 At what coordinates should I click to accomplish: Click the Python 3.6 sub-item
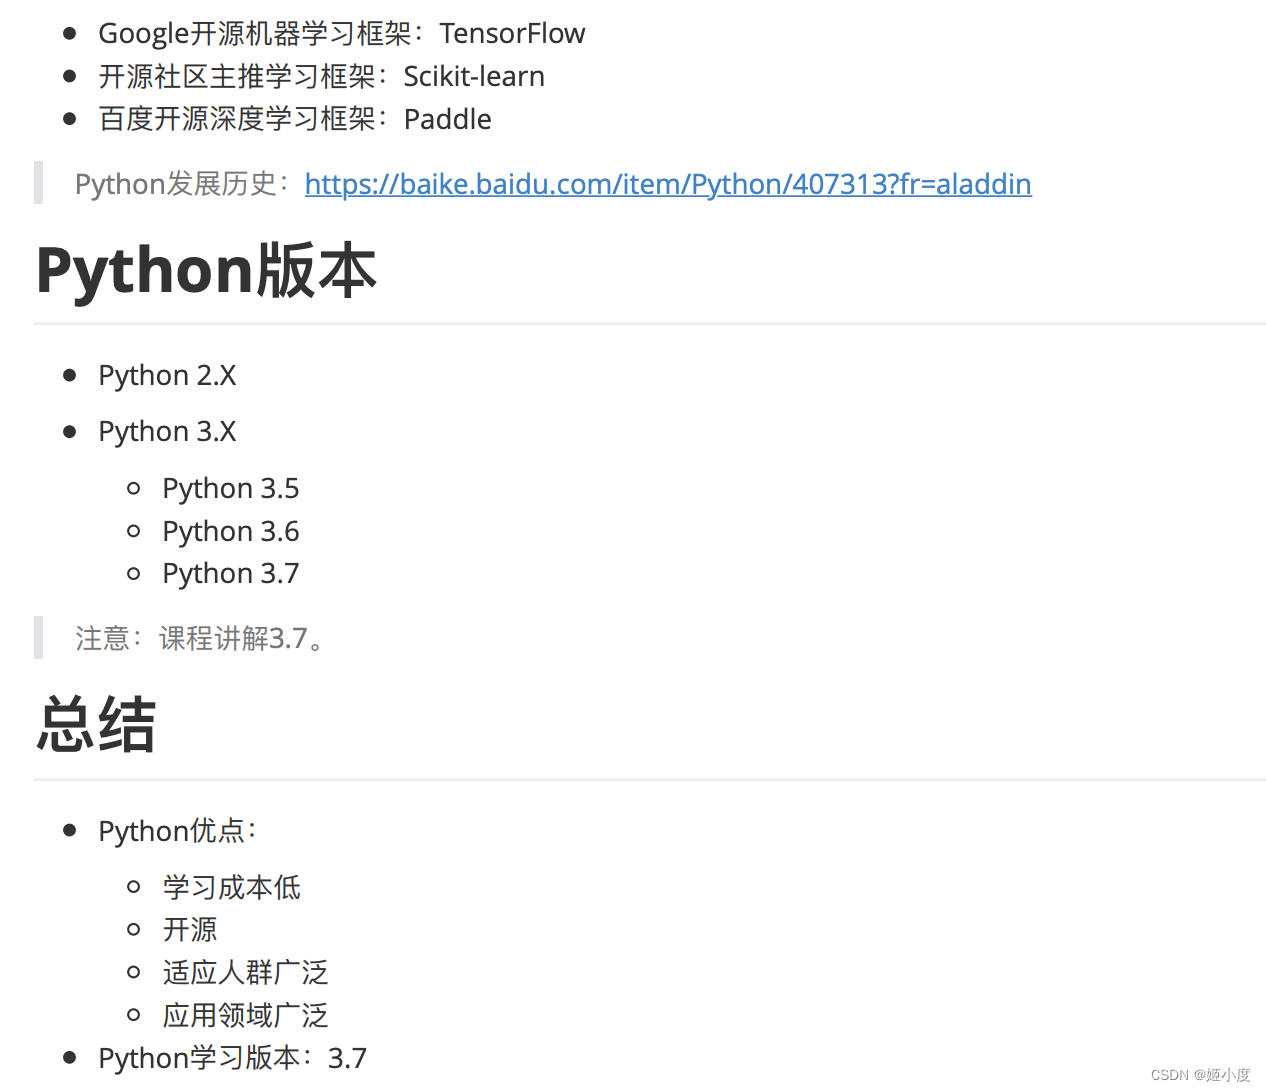point(230,530)
